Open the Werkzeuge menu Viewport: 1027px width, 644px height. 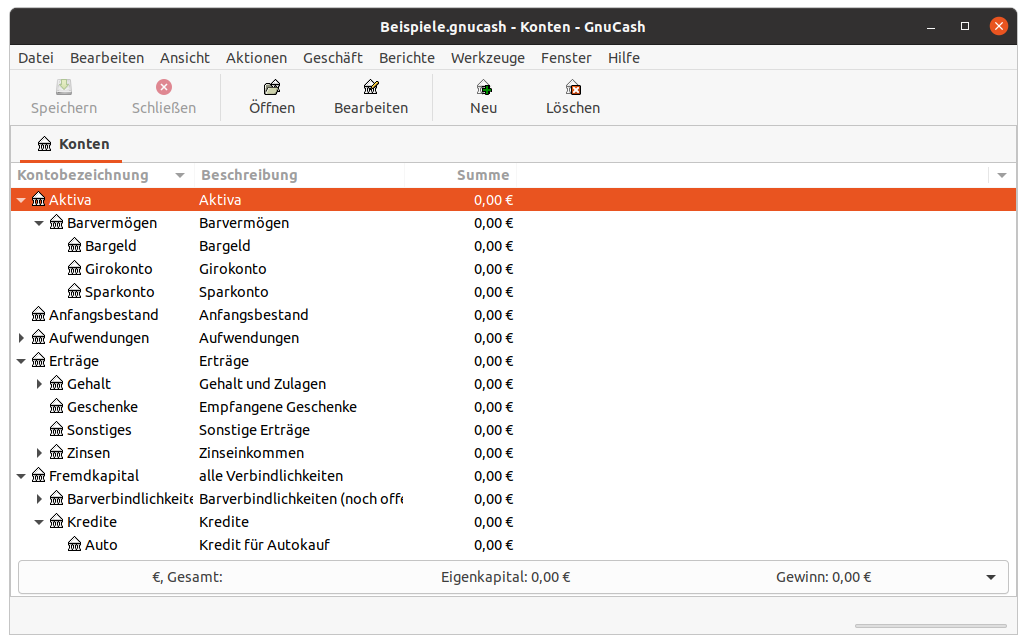tap(487, 58)
